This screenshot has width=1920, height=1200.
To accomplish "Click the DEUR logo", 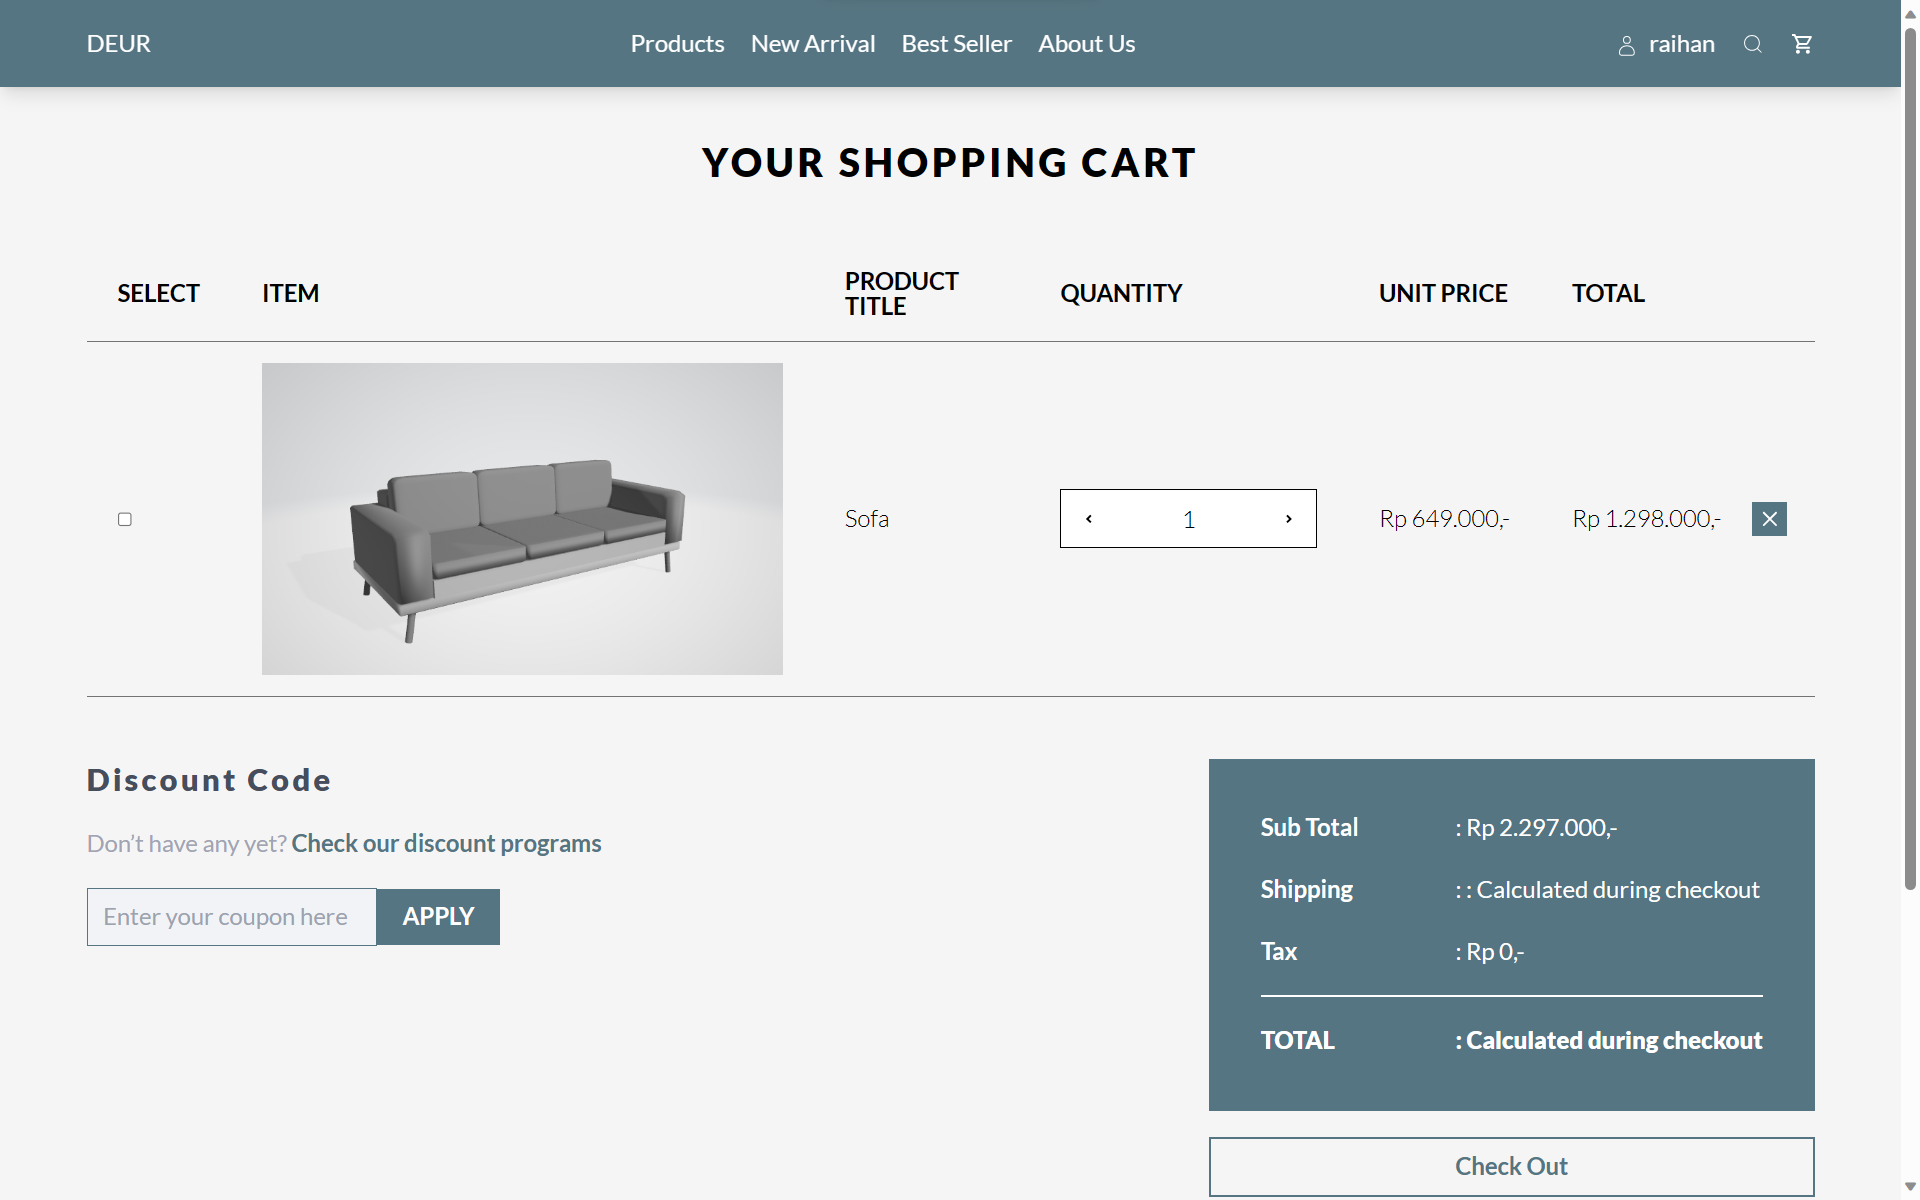I will (x=118, y=44).
